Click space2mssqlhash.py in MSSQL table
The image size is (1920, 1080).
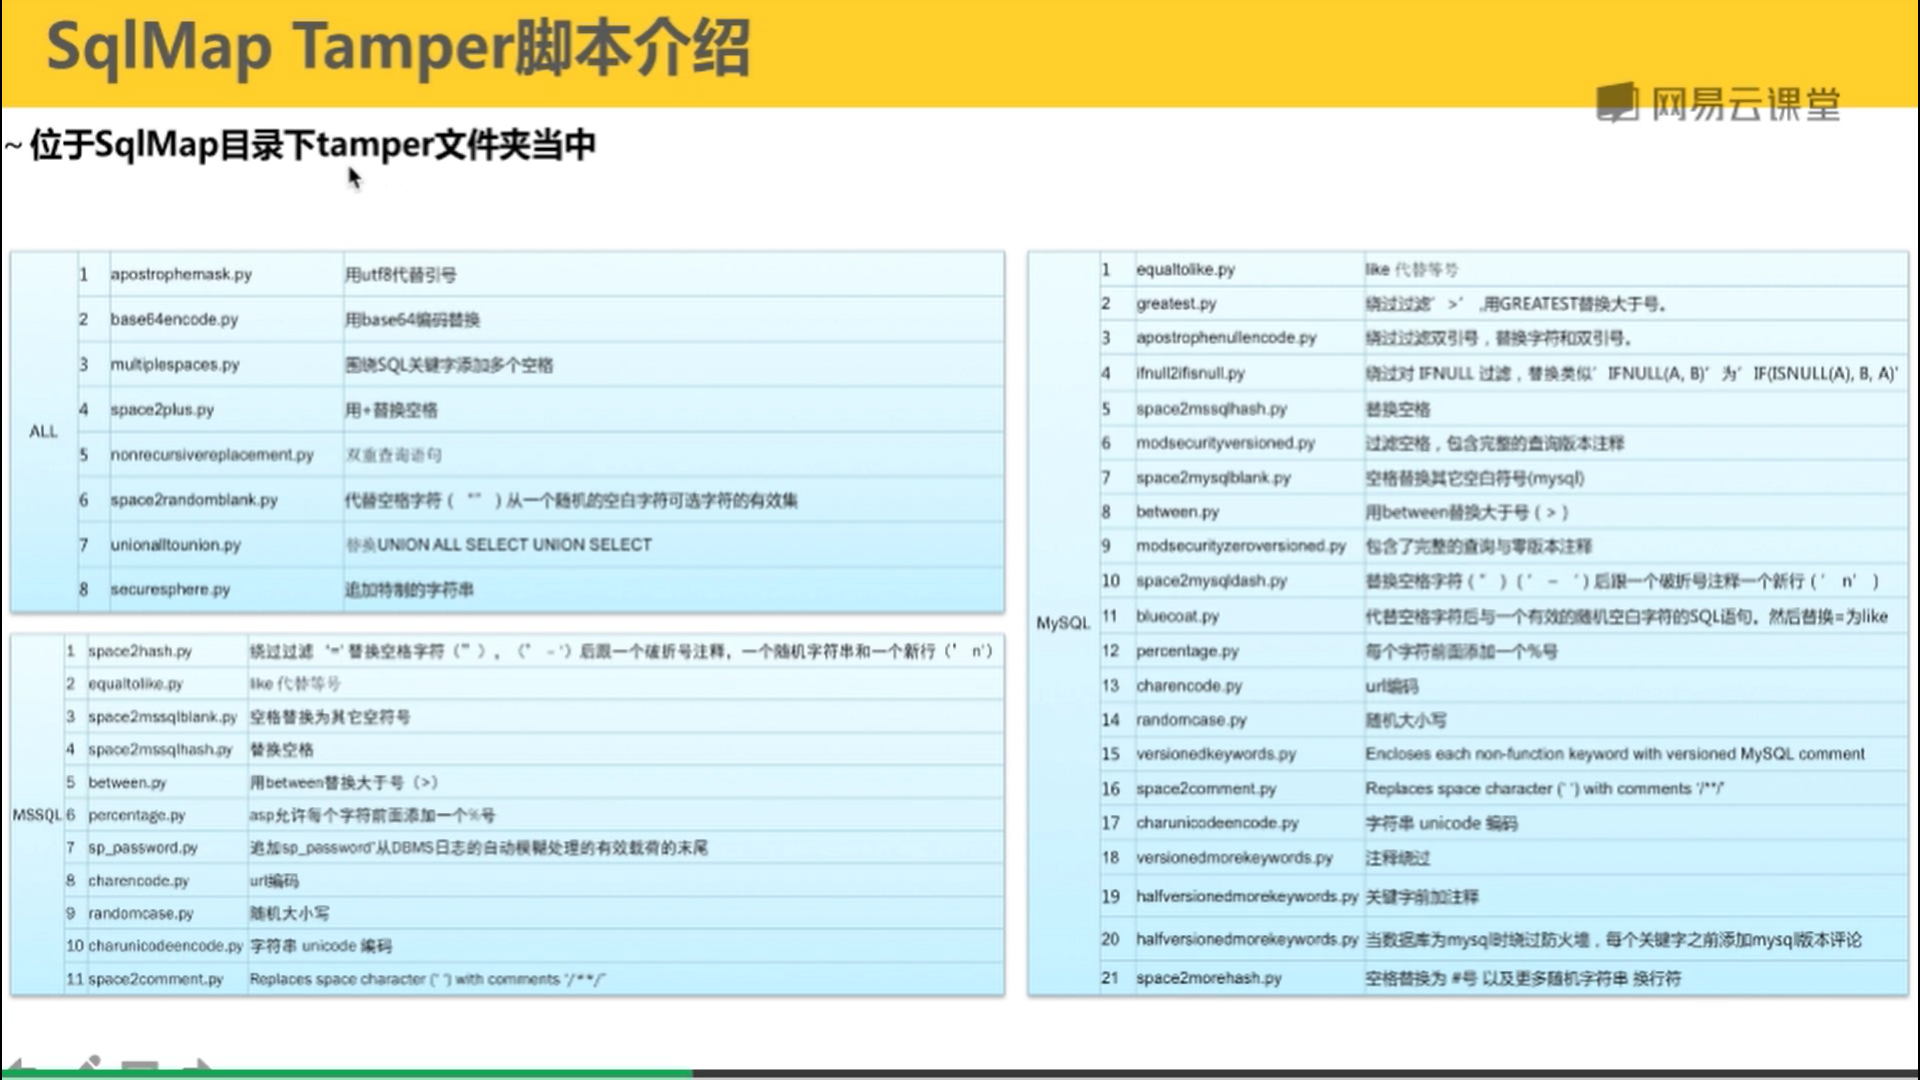160,749
